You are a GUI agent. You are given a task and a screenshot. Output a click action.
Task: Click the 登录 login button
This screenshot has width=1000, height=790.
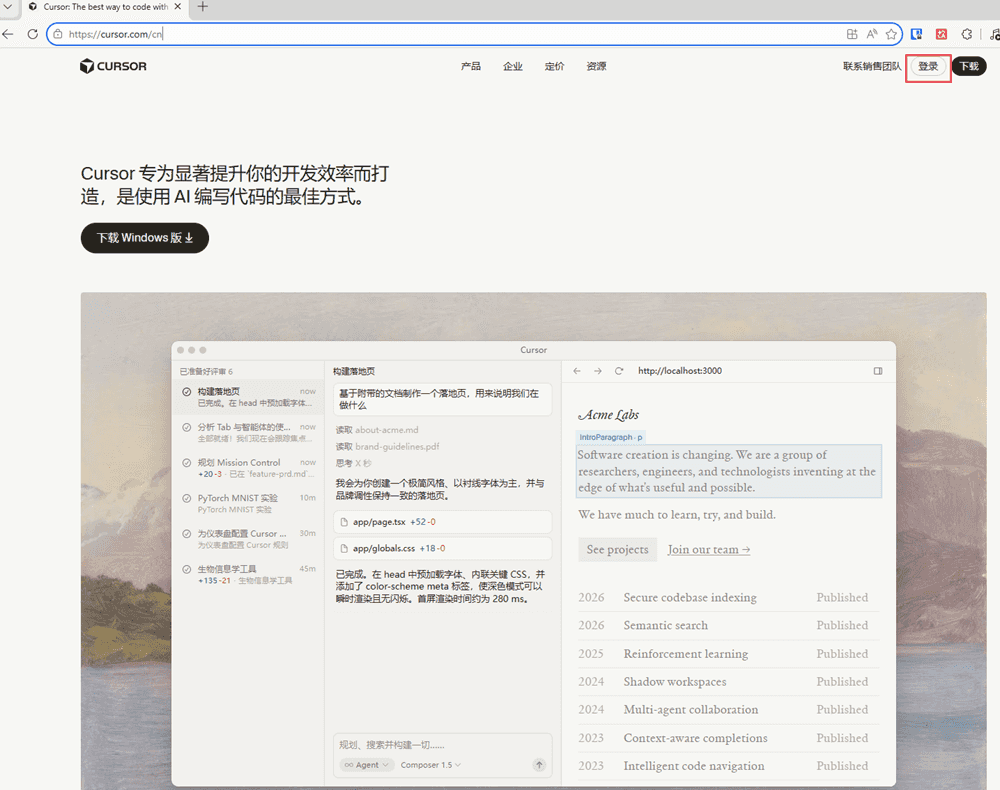click(x=928, y=67)
